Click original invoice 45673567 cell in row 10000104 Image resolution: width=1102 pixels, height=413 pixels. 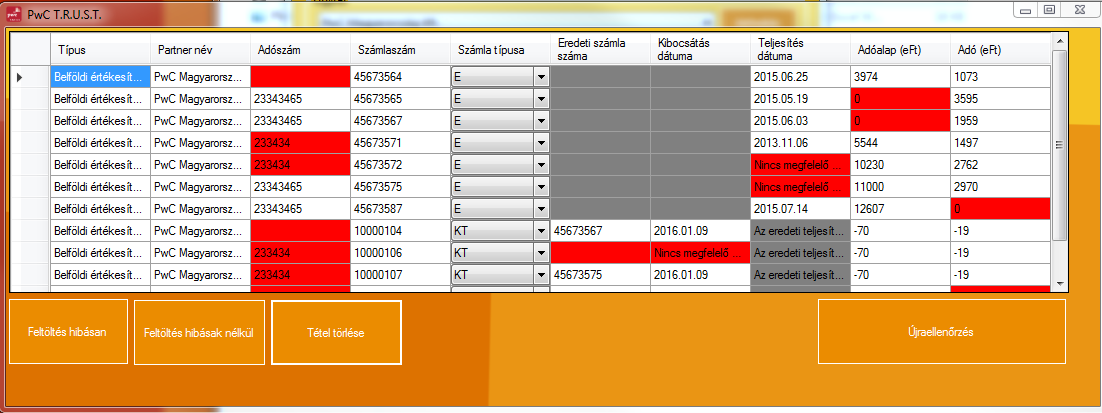pos(600,231)
